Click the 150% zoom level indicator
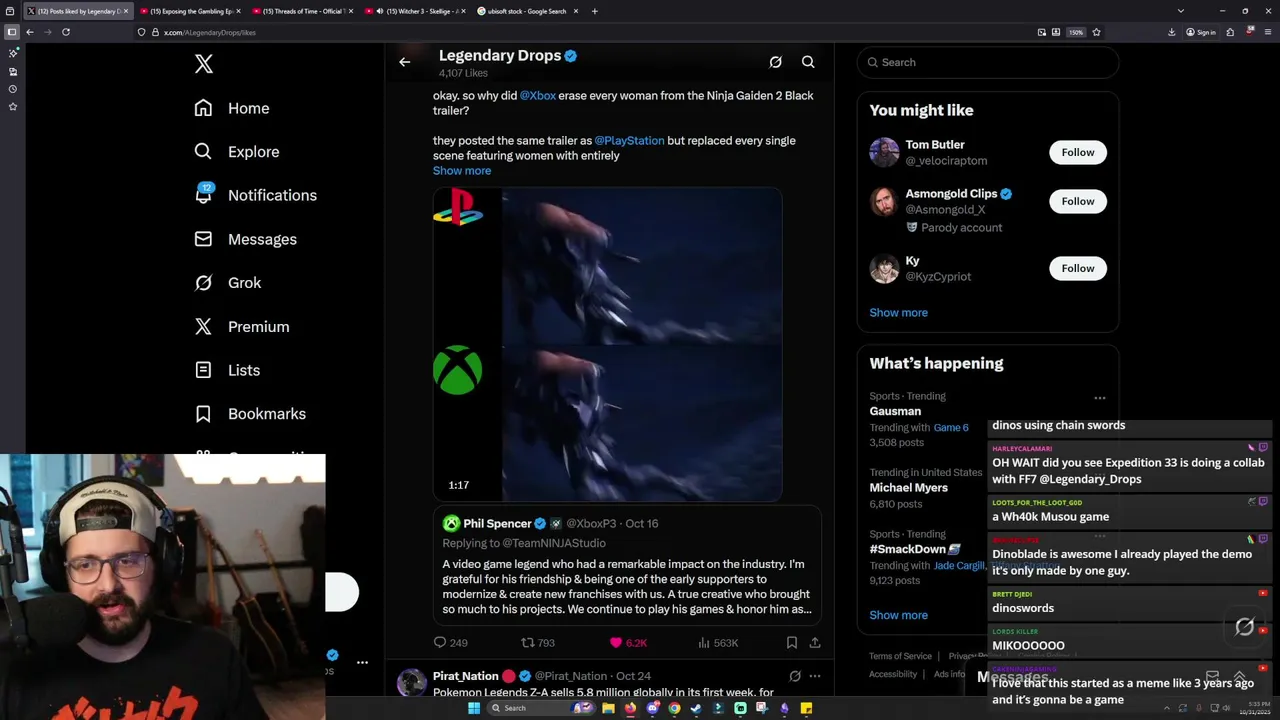The width and height of the screenshot is (1280, 720). pyautogui.click(x=1076, y=32)
